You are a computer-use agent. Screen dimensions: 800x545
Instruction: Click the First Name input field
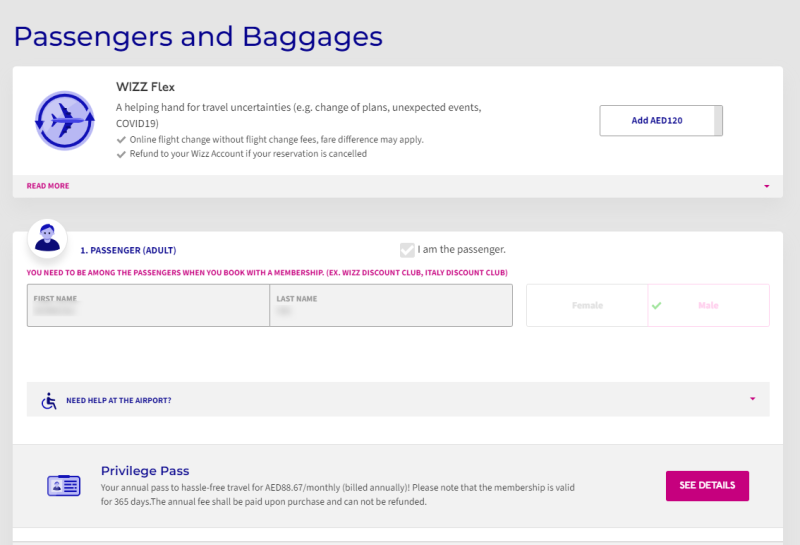point(148,306)
